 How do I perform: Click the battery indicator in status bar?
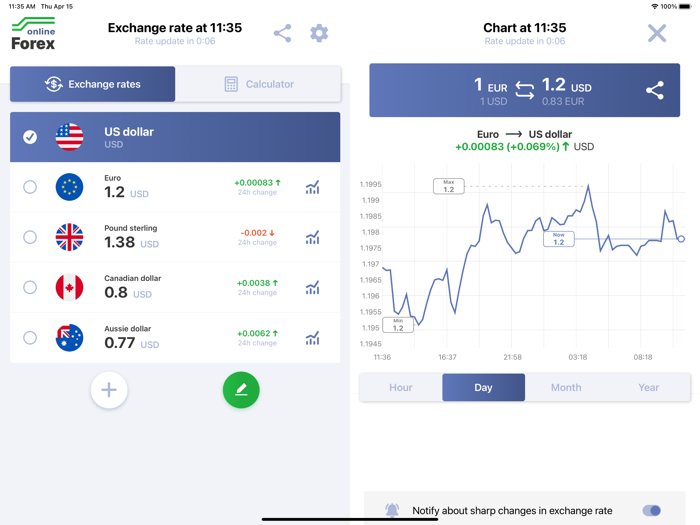(685, 6)
